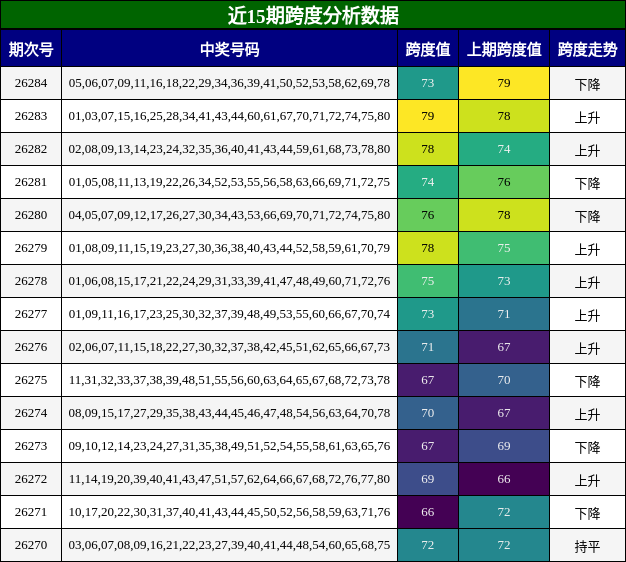Click previous span 72 in row 26271
Viewport: 626px width, 562px height.
[x=504, y=512]
